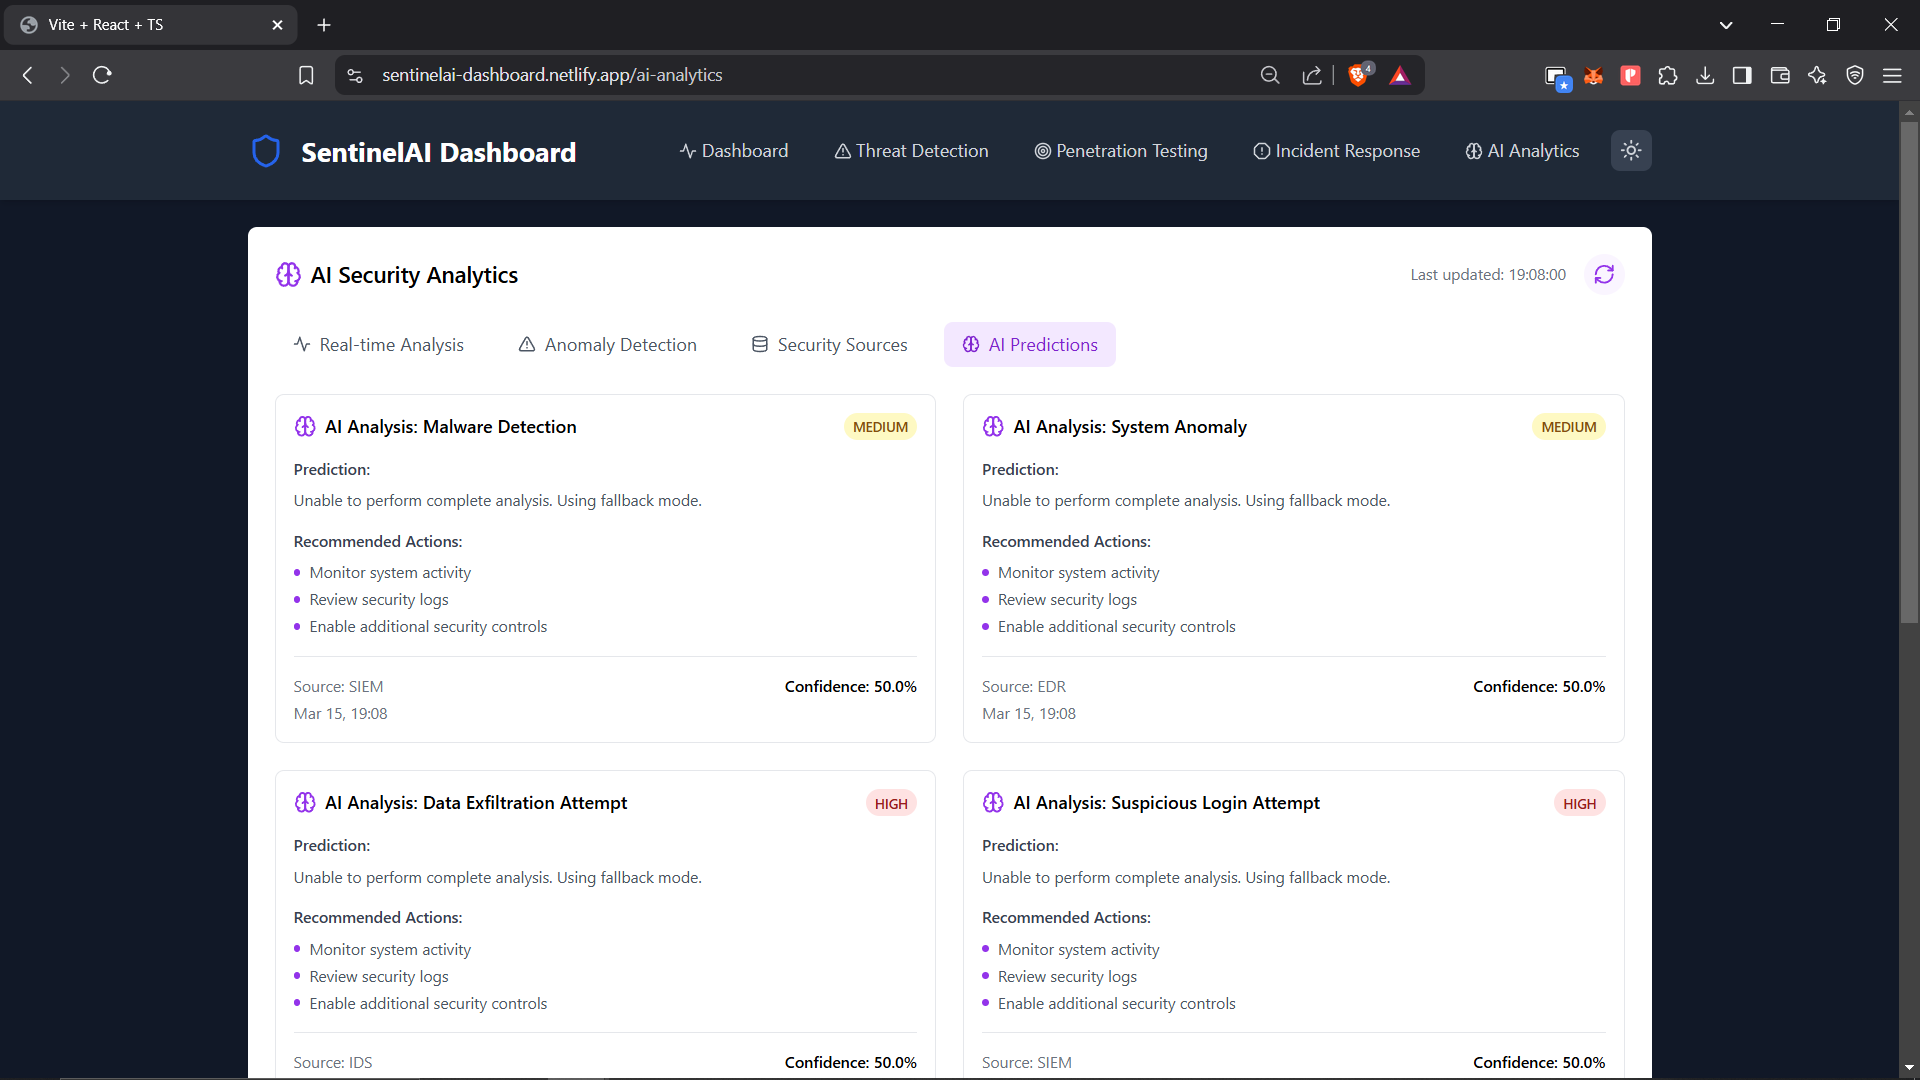Viewport: 1920px width, 1080px height.
Task: Refresh the AI Security Analytics data
Action: pos(1604,274)
